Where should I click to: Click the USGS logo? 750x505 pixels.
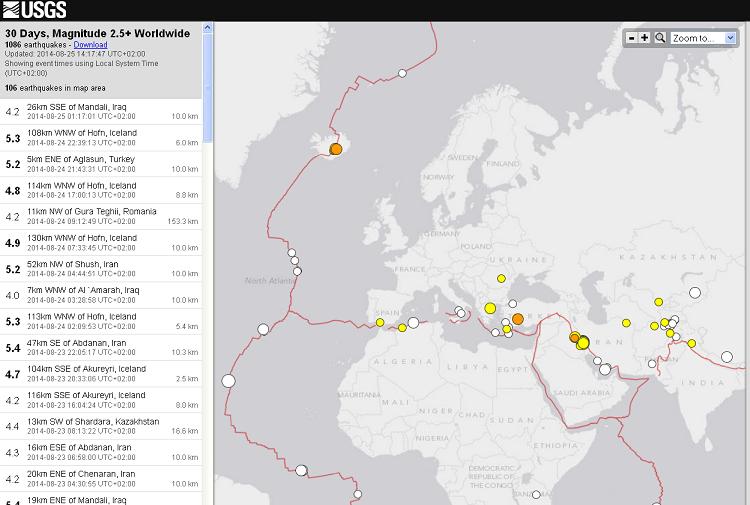[x=35, y=10]
